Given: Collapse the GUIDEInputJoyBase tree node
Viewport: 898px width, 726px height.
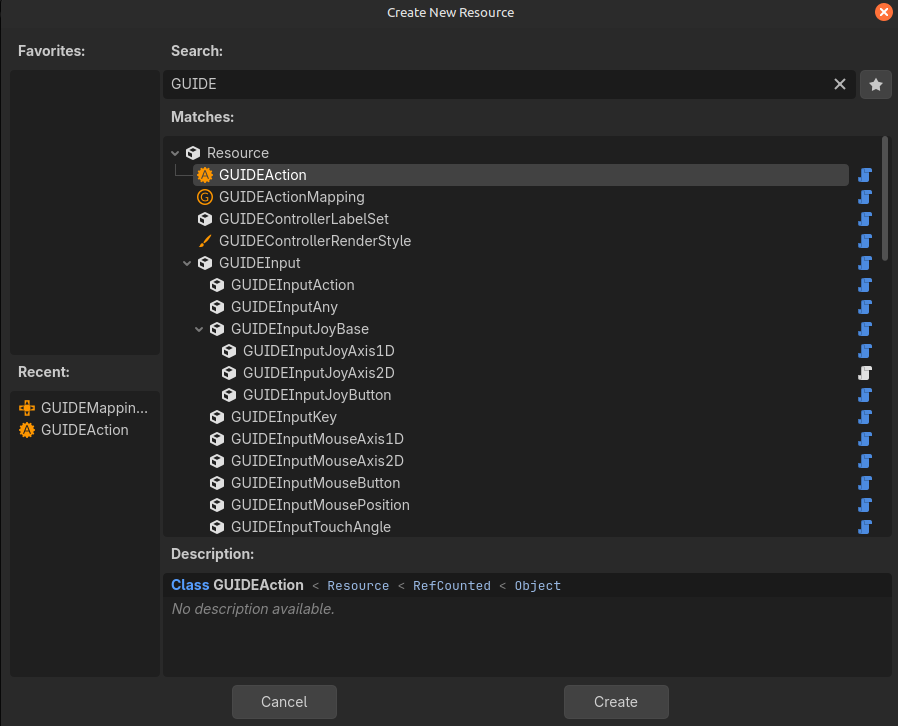Looking at the screenshot, I should (x=199, y=329).
